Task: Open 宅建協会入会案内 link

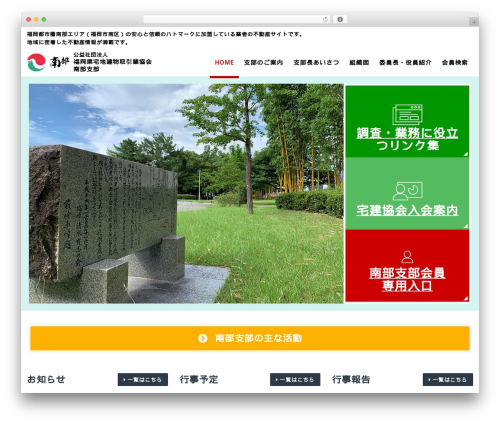Action: pyautogui.click(x=407, y=210)
